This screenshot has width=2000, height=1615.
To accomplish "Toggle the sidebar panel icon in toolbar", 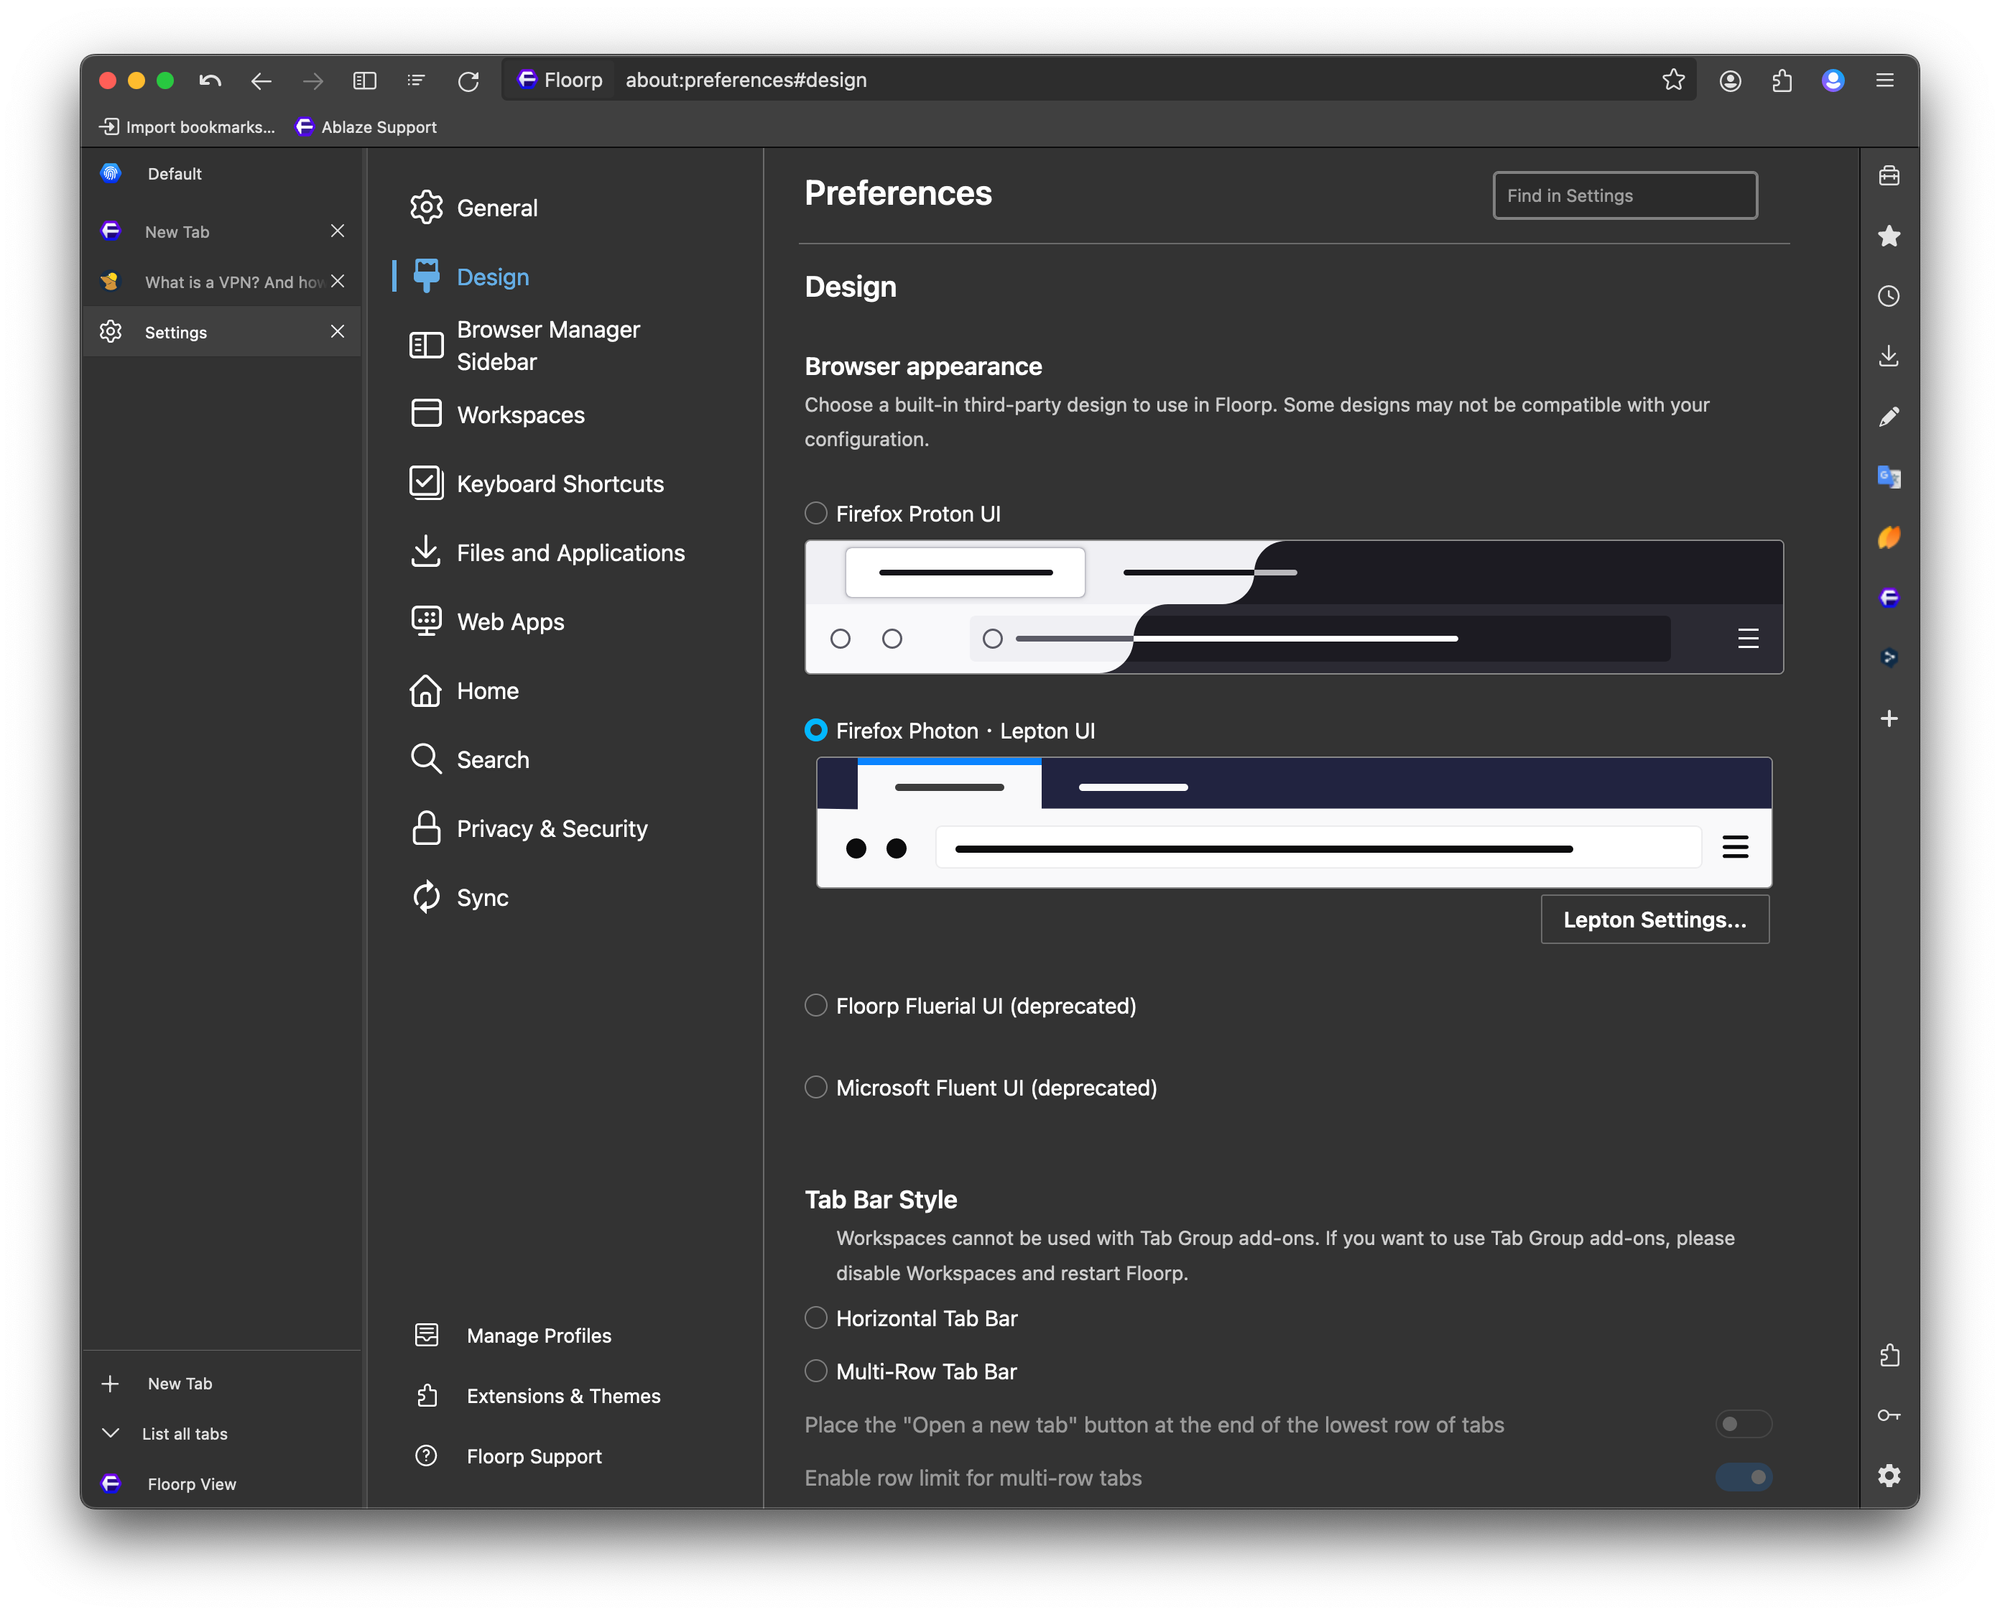I will click(x=365, y=80).
